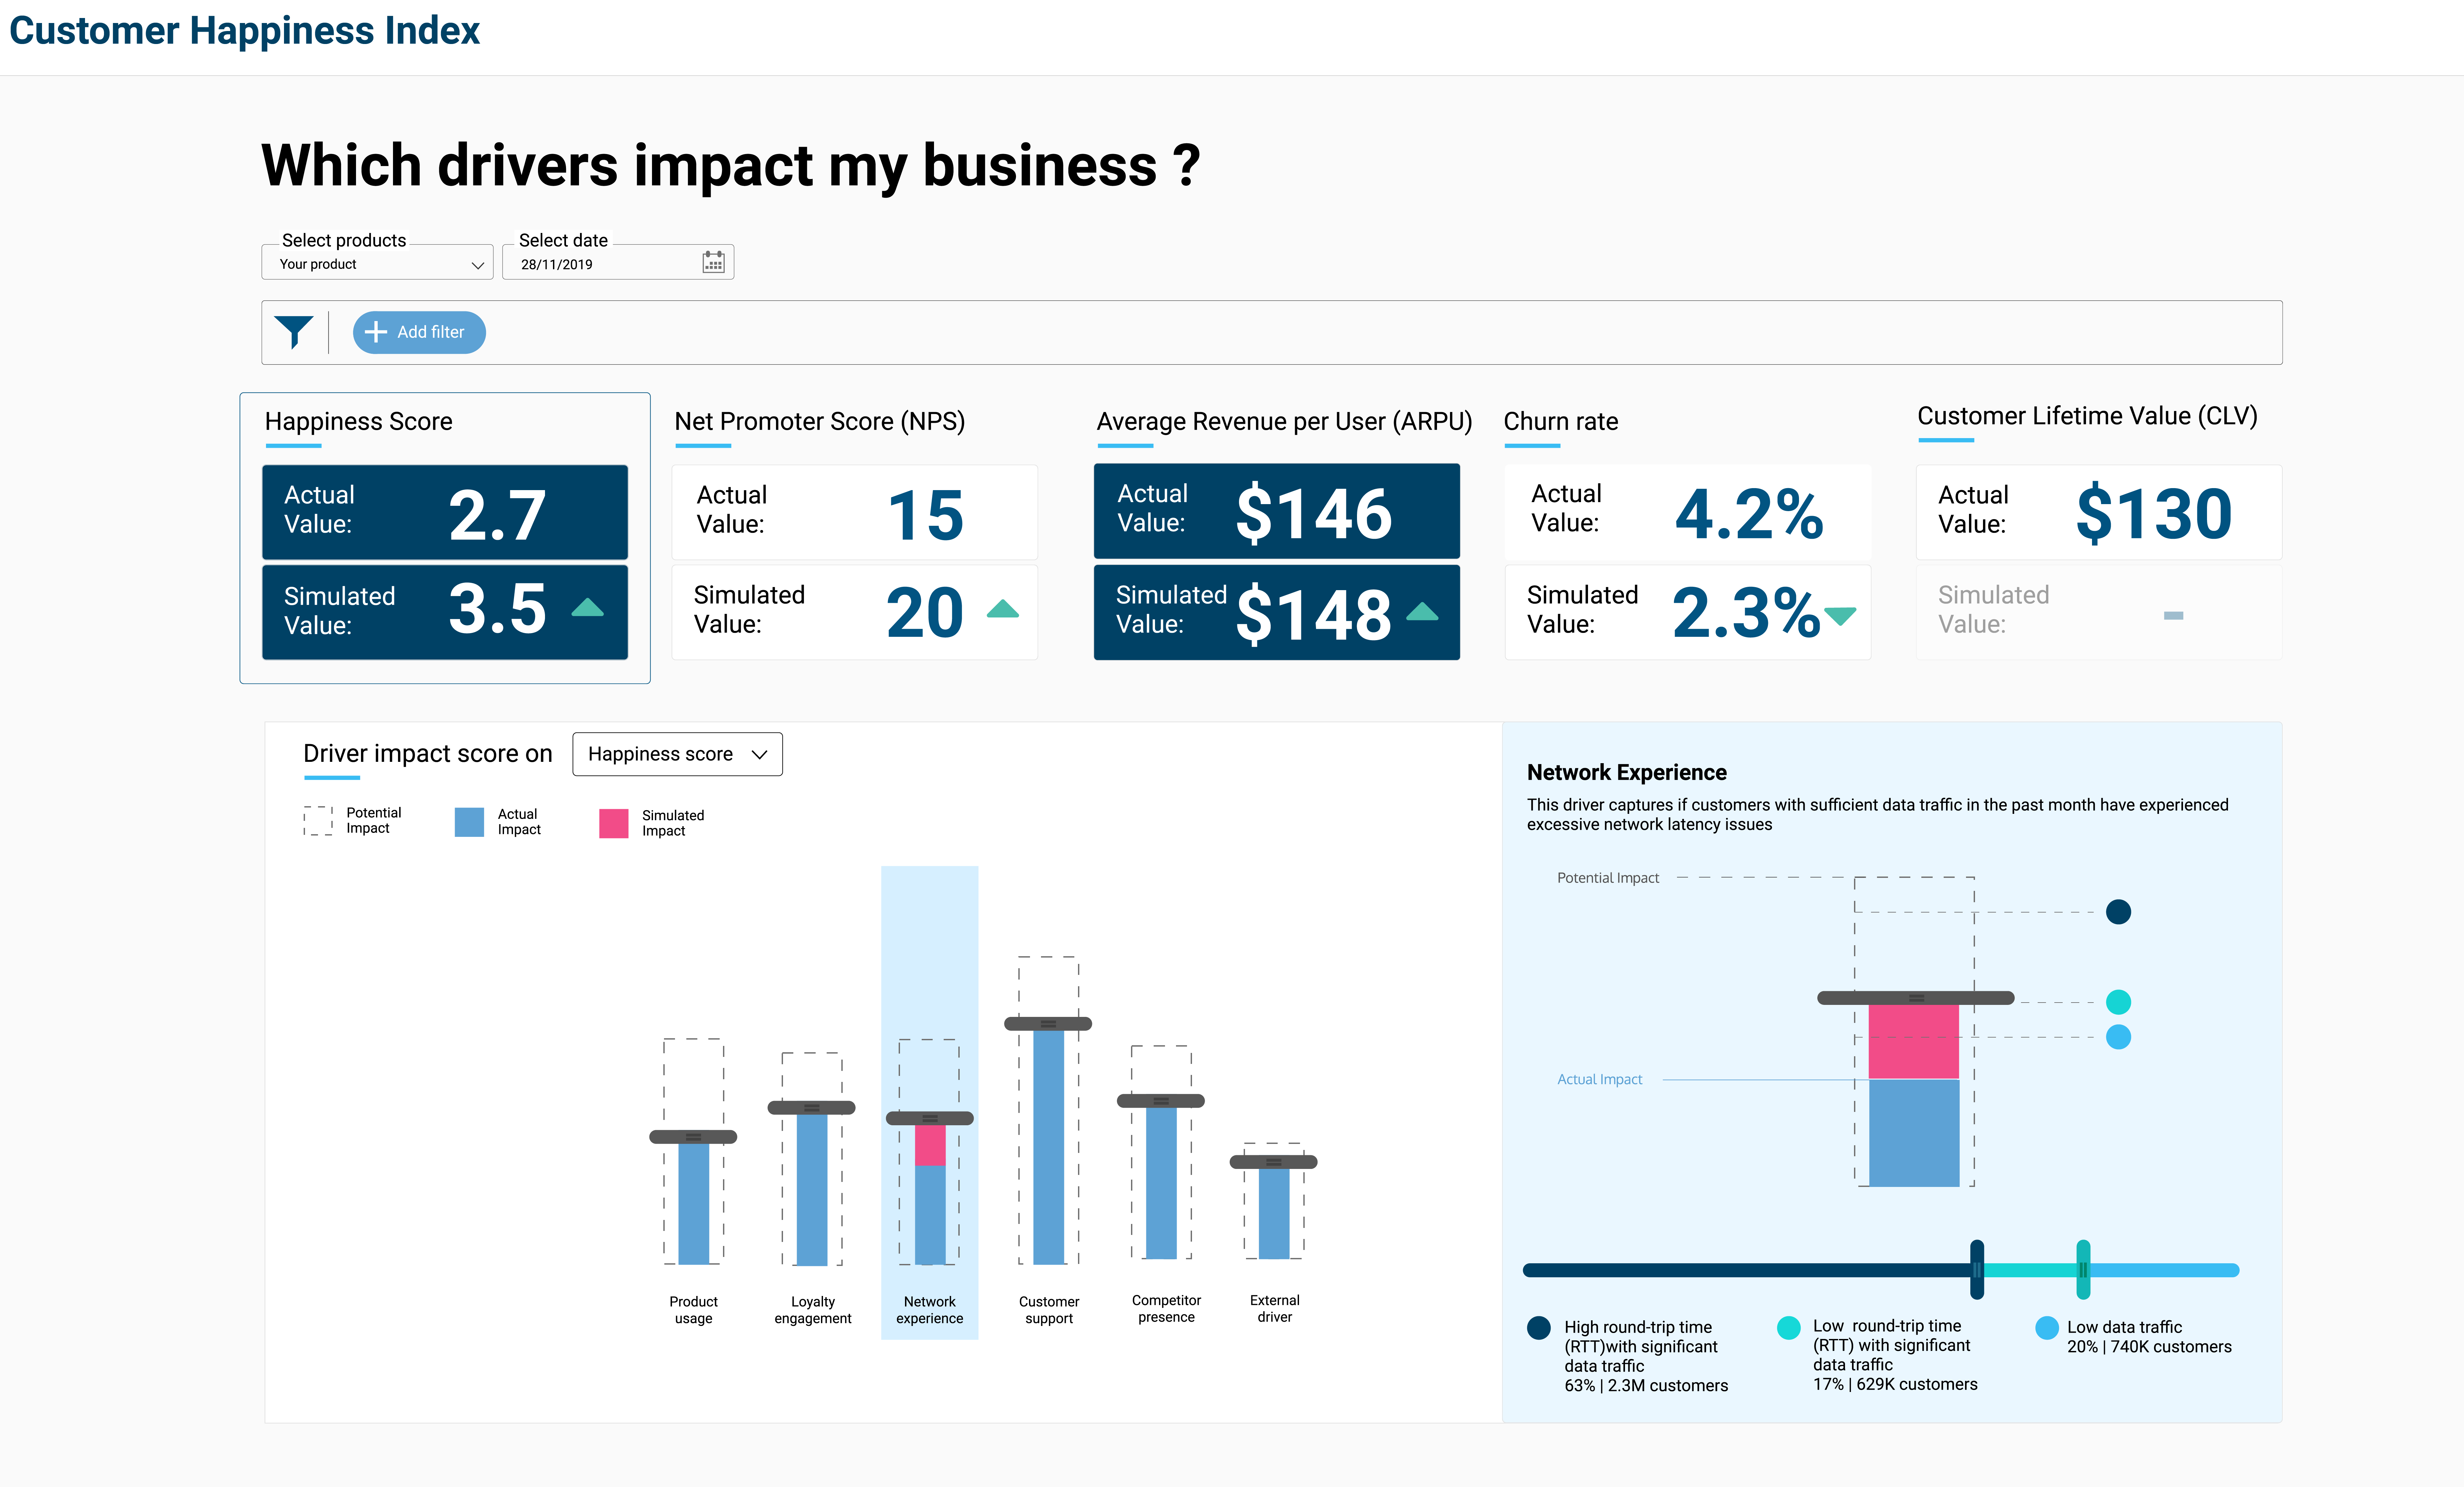Click the Low data traffic legend dot
Screen dimensions: 2464x1487
[2047, 1328]
